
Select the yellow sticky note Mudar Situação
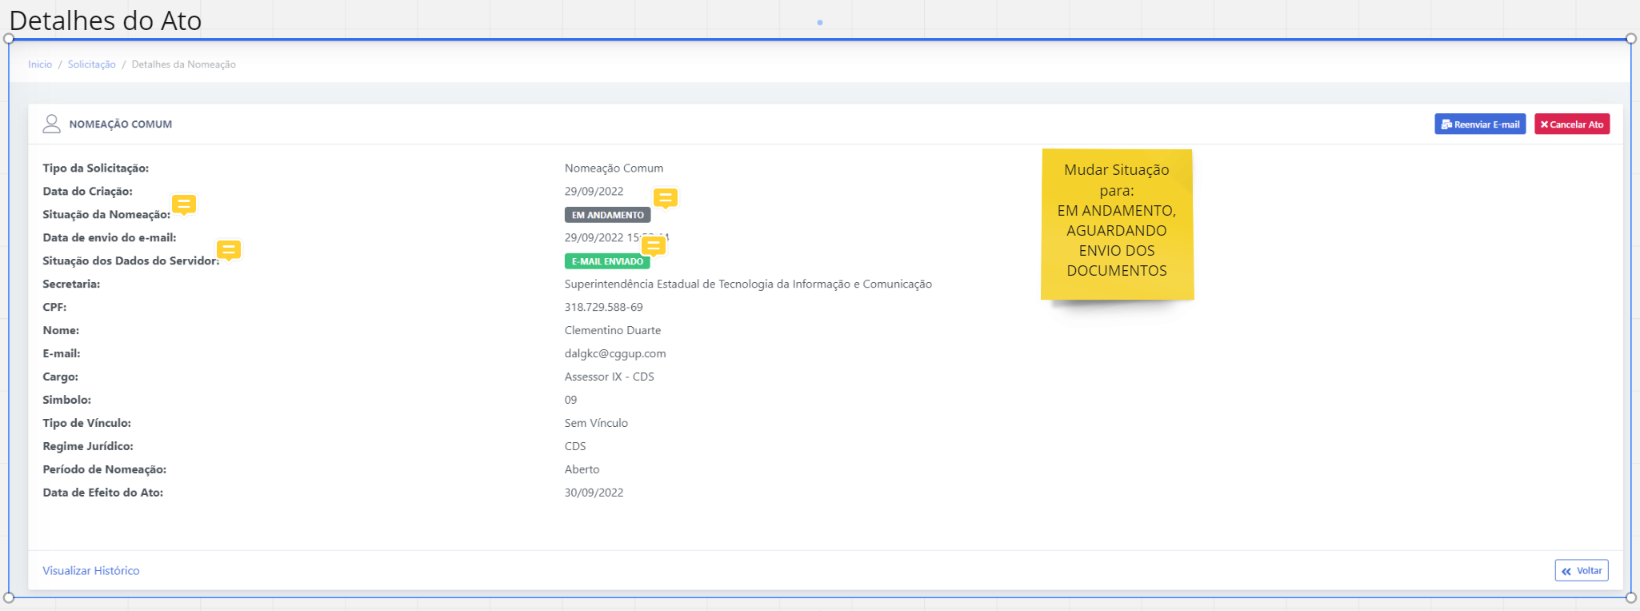tap(1117, 224)
